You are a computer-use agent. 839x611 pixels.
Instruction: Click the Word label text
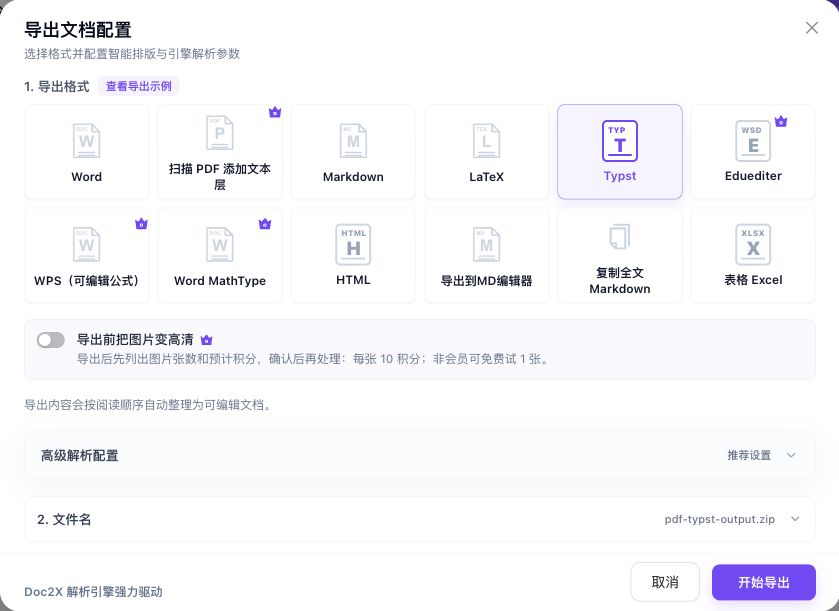pyautogui.click(x=87, y=177)
